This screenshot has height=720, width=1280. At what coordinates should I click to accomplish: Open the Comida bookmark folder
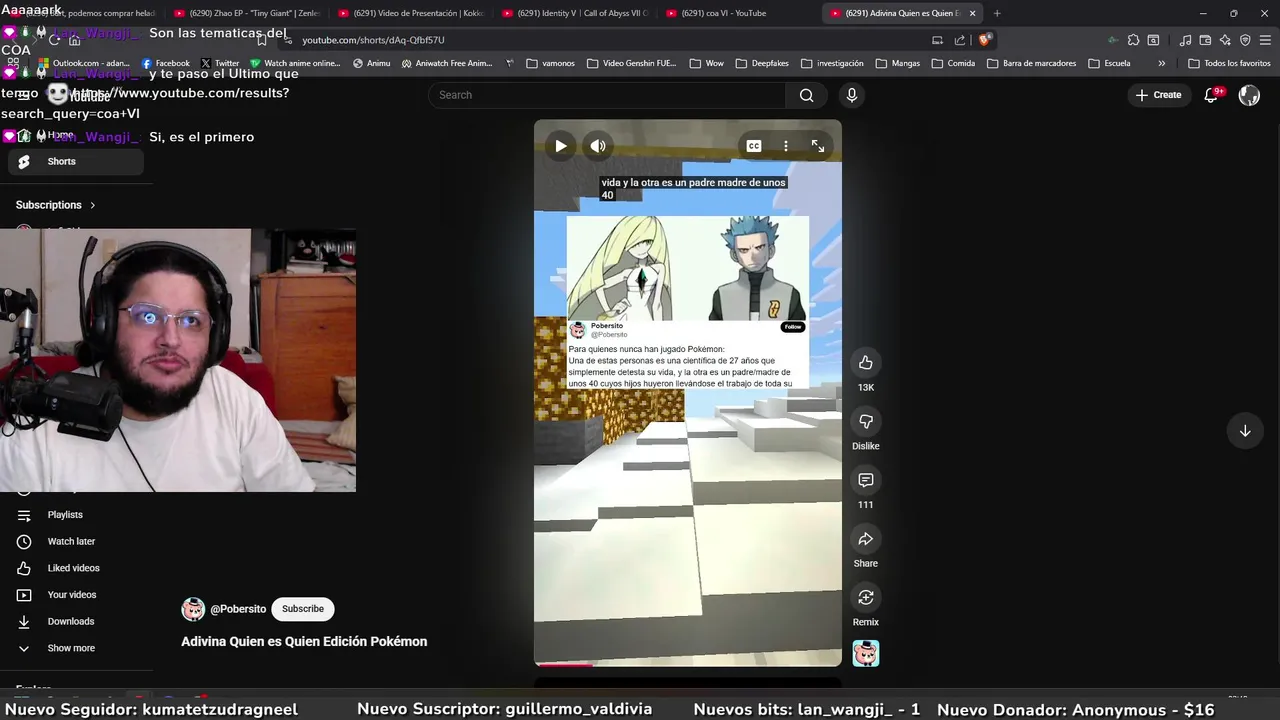pos(954,63)
